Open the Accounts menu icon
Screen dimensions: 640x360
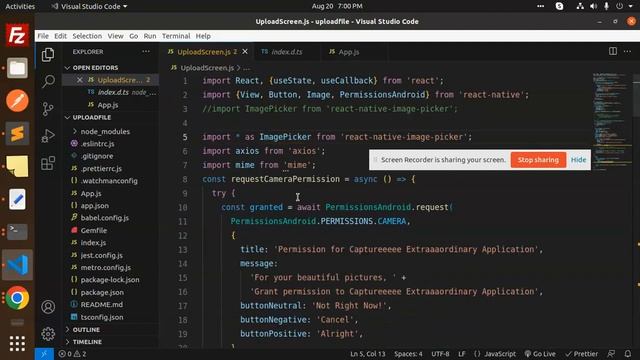(x=48, y=307)
